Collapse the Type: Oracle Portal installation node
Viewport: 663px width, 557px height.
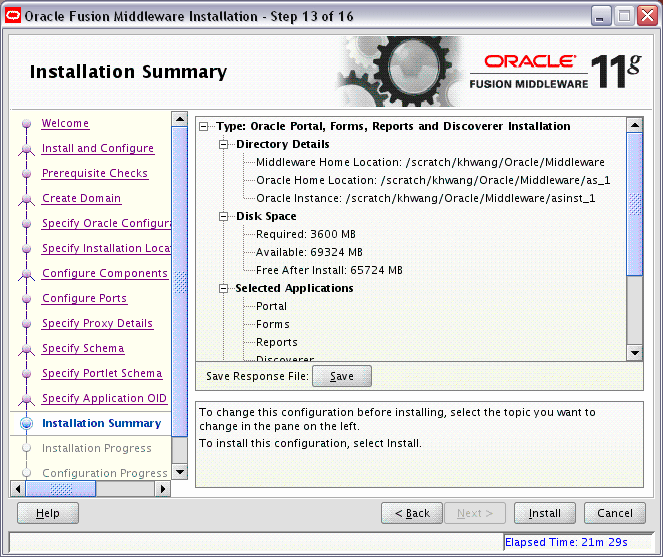[204, 126]
